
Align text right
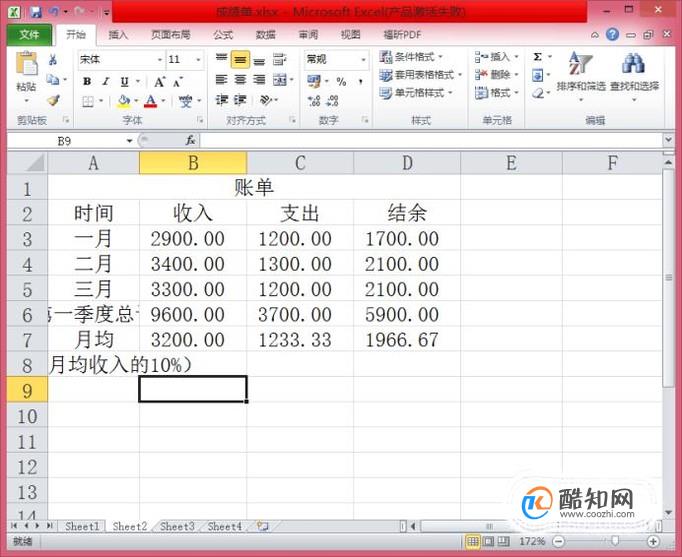259,80
